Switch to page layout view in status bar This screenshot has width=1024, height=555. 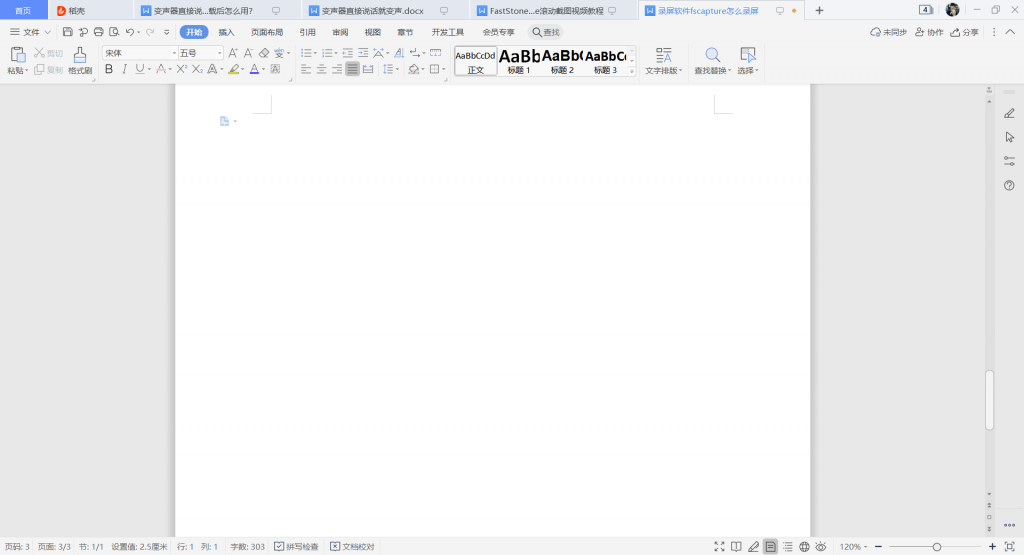(770, 547)
